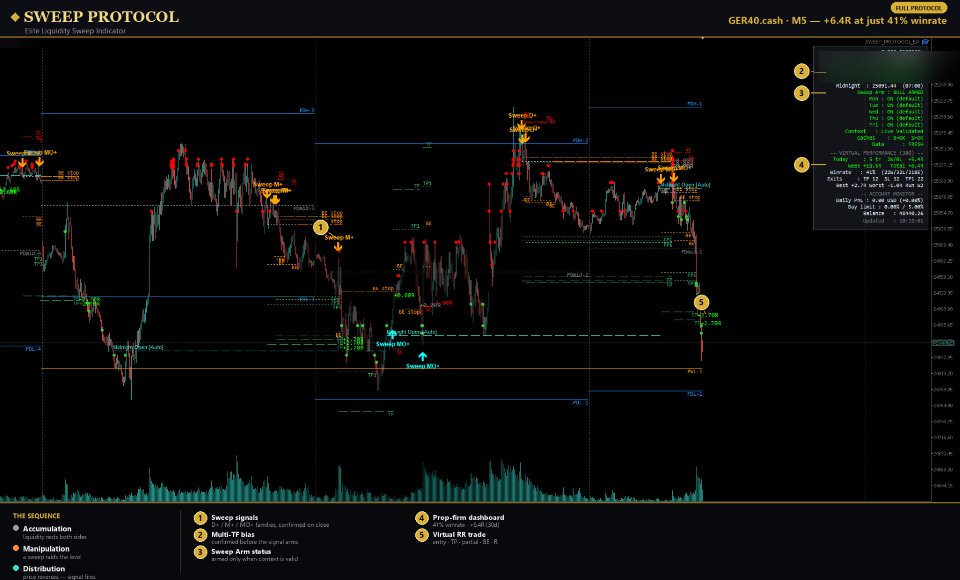Click the 'Context : Live Validated' row
The height and width of the screenshot is (580, 960).
point(883,131)
